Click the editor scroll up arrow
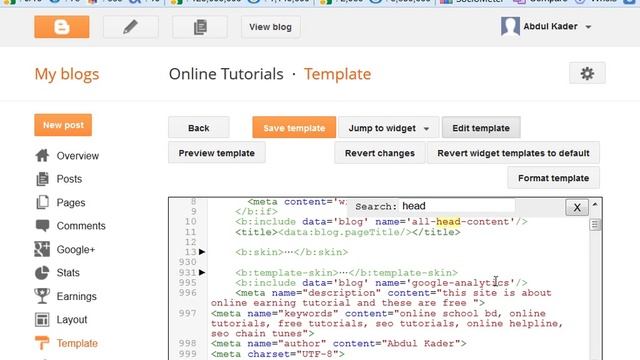 (x=595, y=204)
